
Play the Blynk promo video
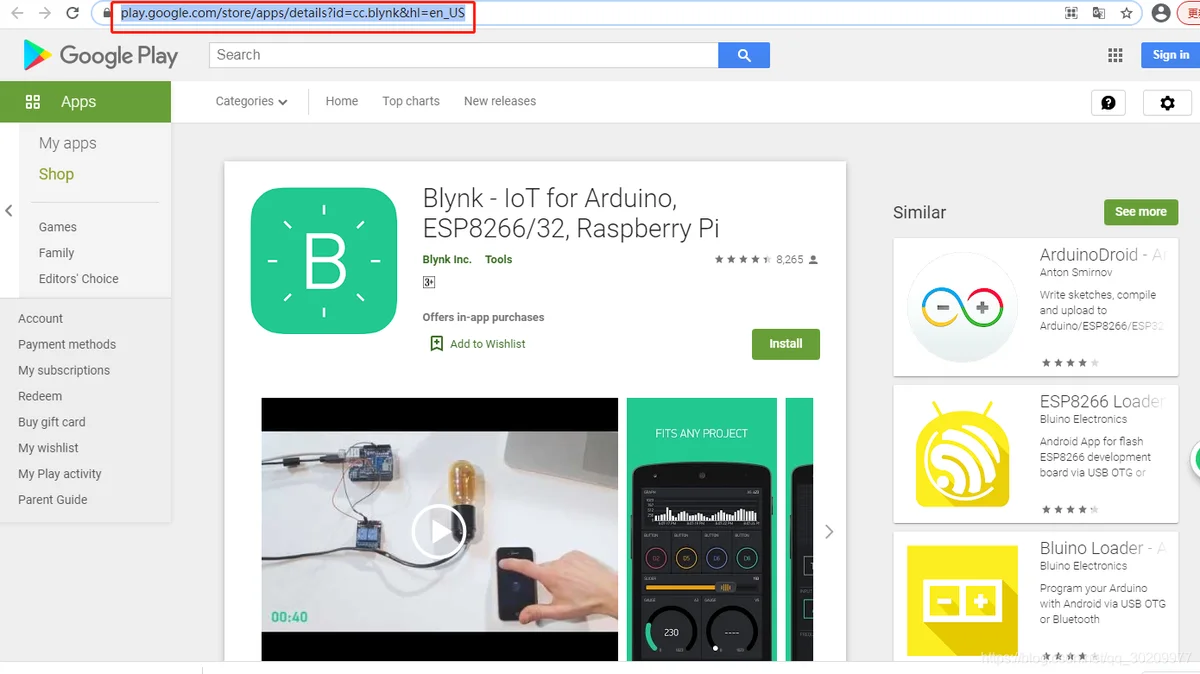[439, 531]
